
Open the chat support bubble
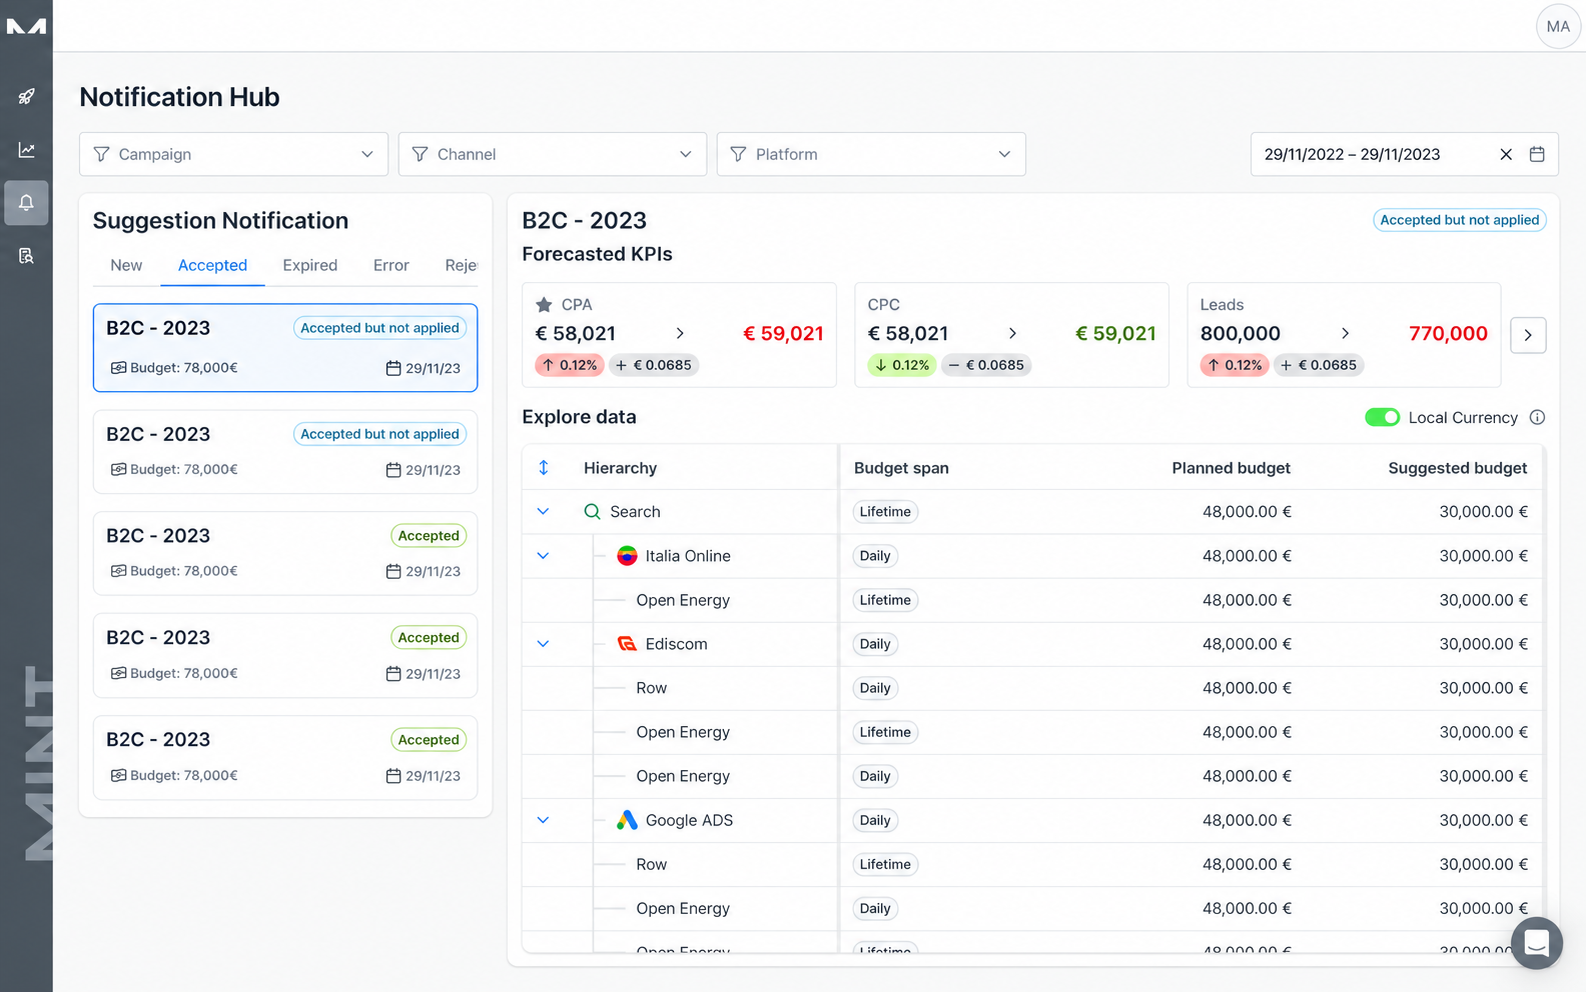tap(1536, 943)
